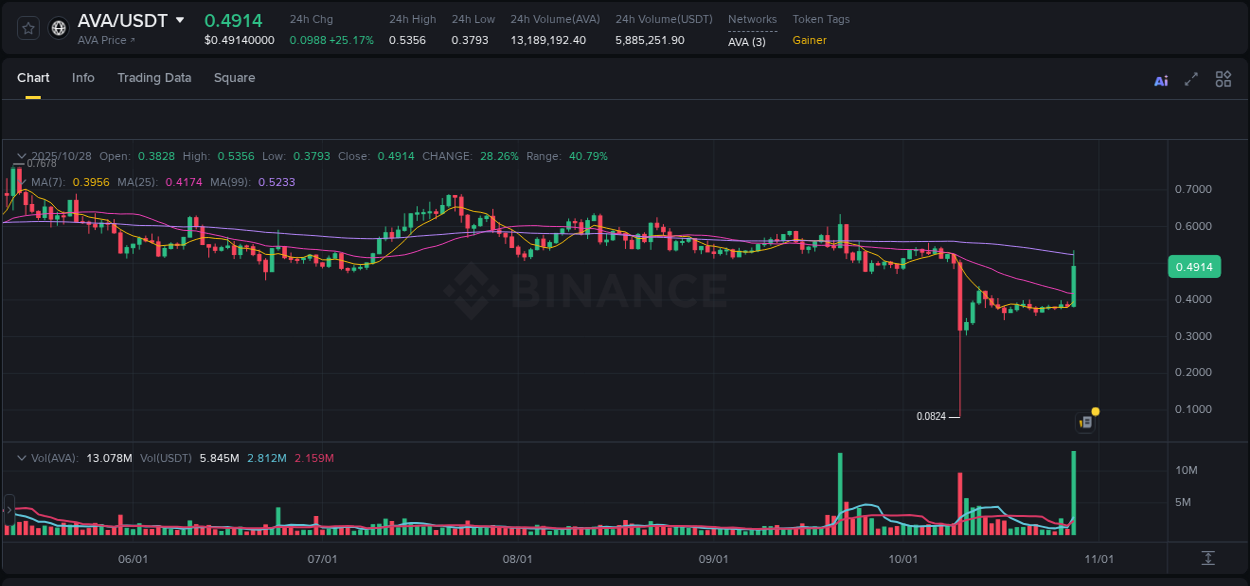Collapse the OHLC info legend chevron
Viewport: 1250px width, 586px height.
point(21,155)
